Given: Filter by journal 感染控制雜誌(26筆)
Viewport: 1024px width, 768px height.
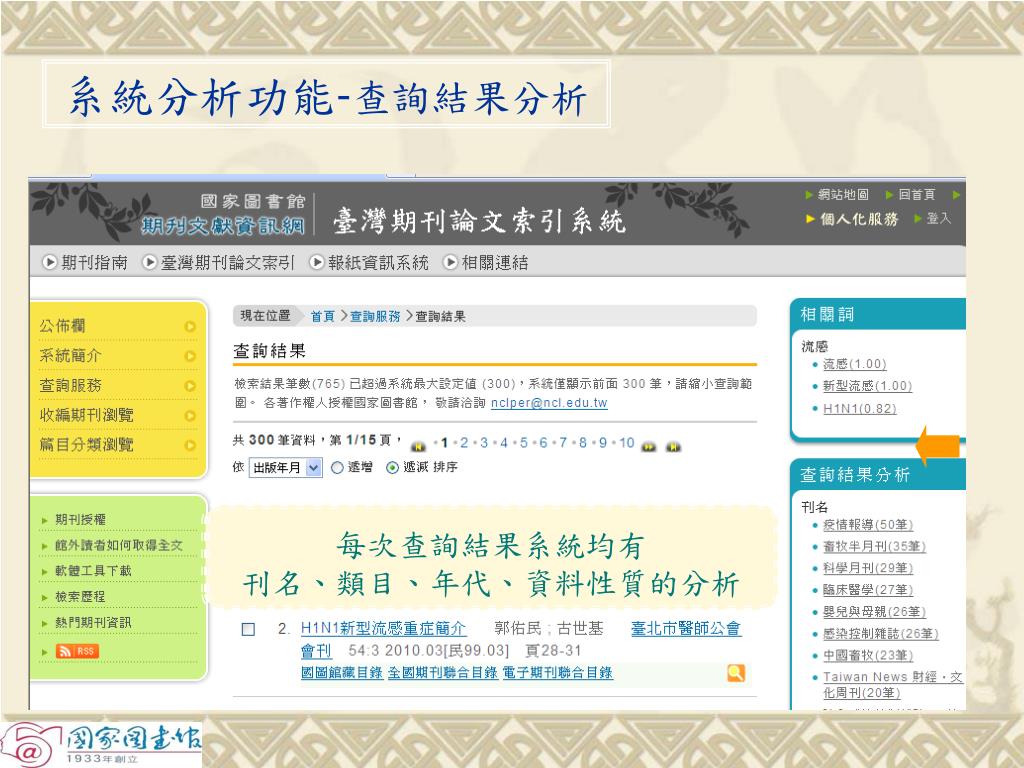Looking at the screenshot, I should 881,633.
